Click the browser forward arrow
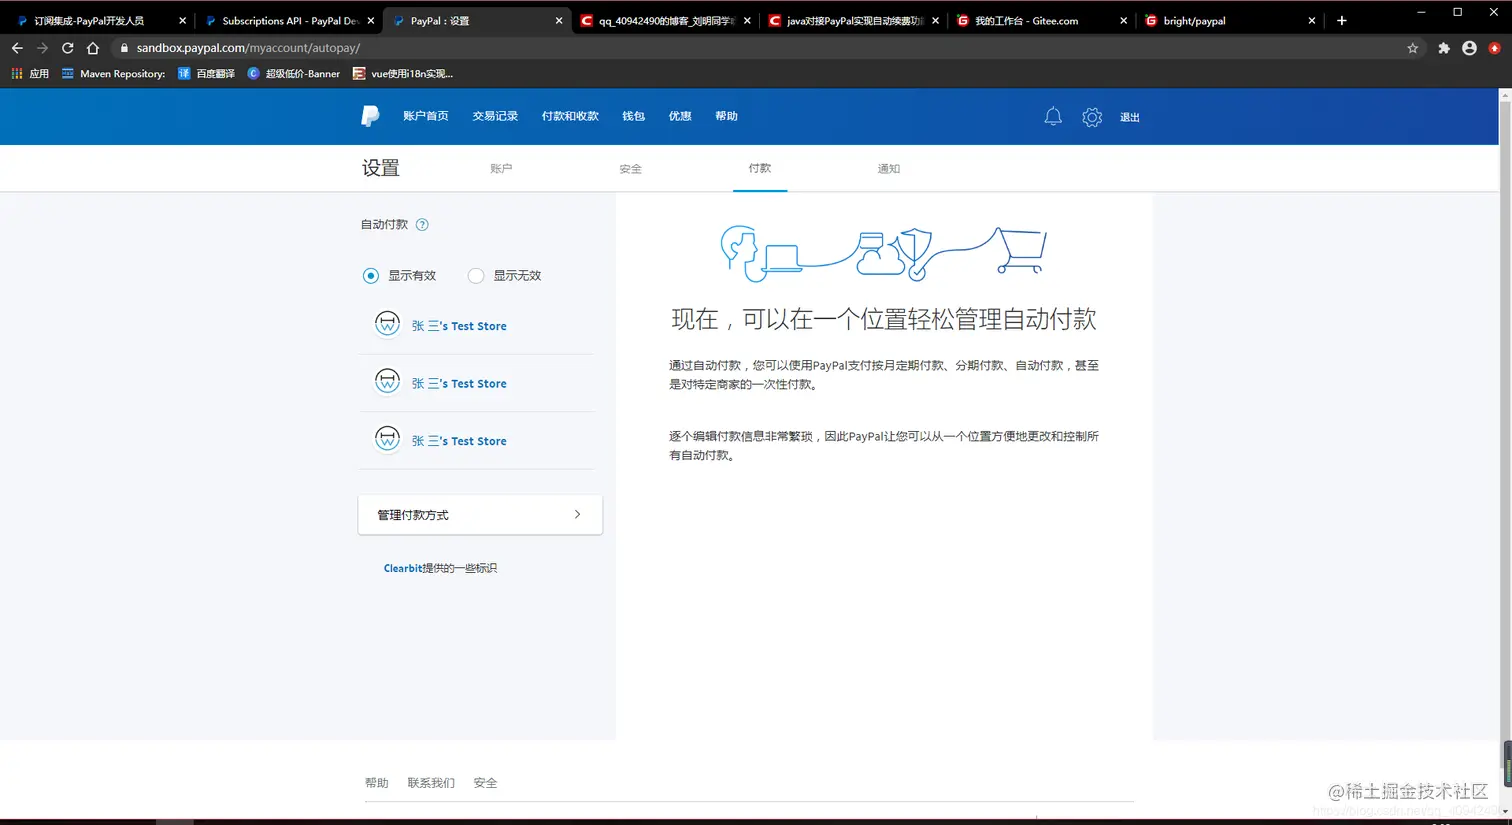Image resolution: width=1512 pixels, height=825 pixels. point(42,48)
